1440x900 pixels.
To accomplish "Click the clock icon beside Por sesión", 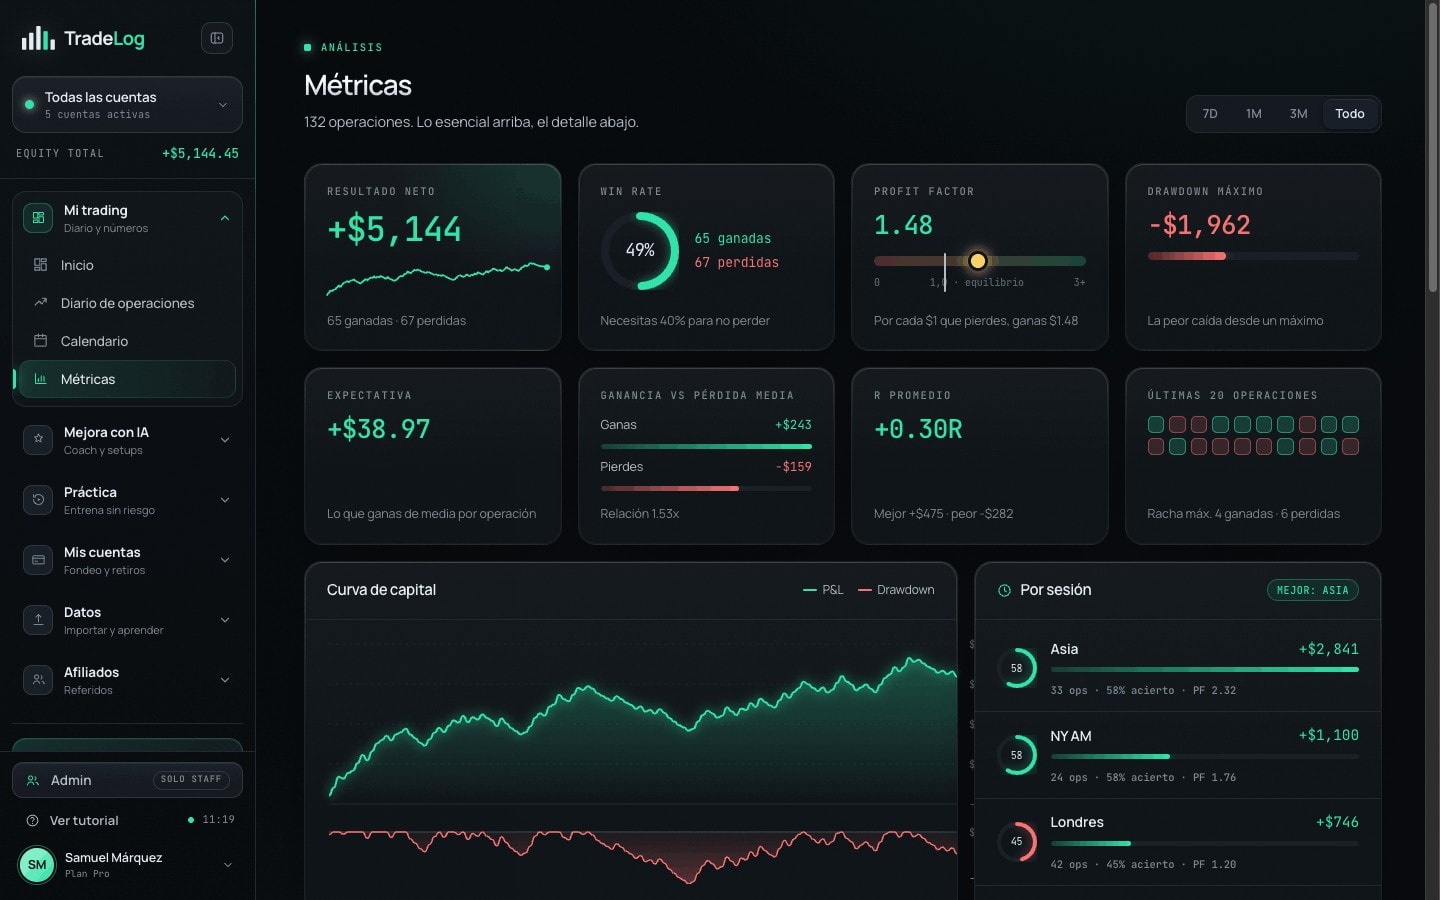I will [x=1004, y=590].
